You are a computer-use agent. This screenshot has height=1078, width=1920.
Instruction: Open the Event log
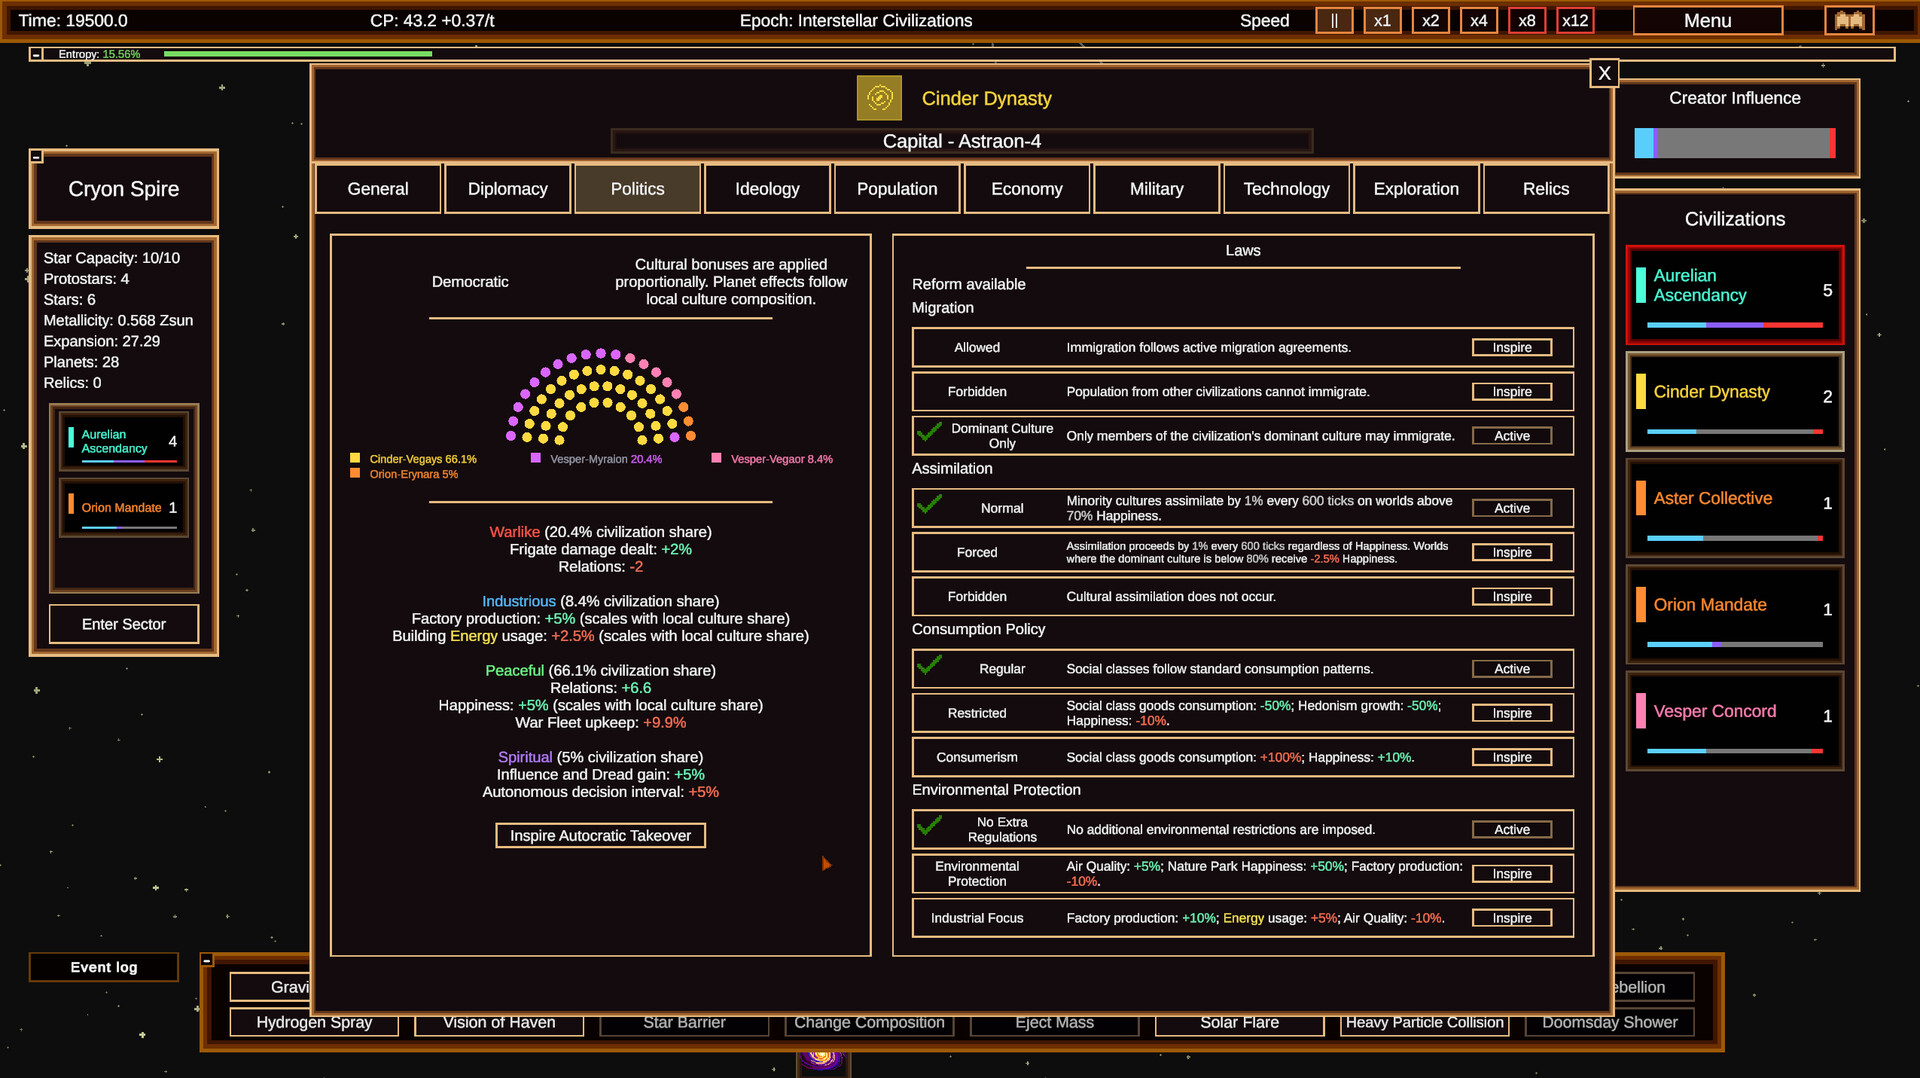point(104,967)
